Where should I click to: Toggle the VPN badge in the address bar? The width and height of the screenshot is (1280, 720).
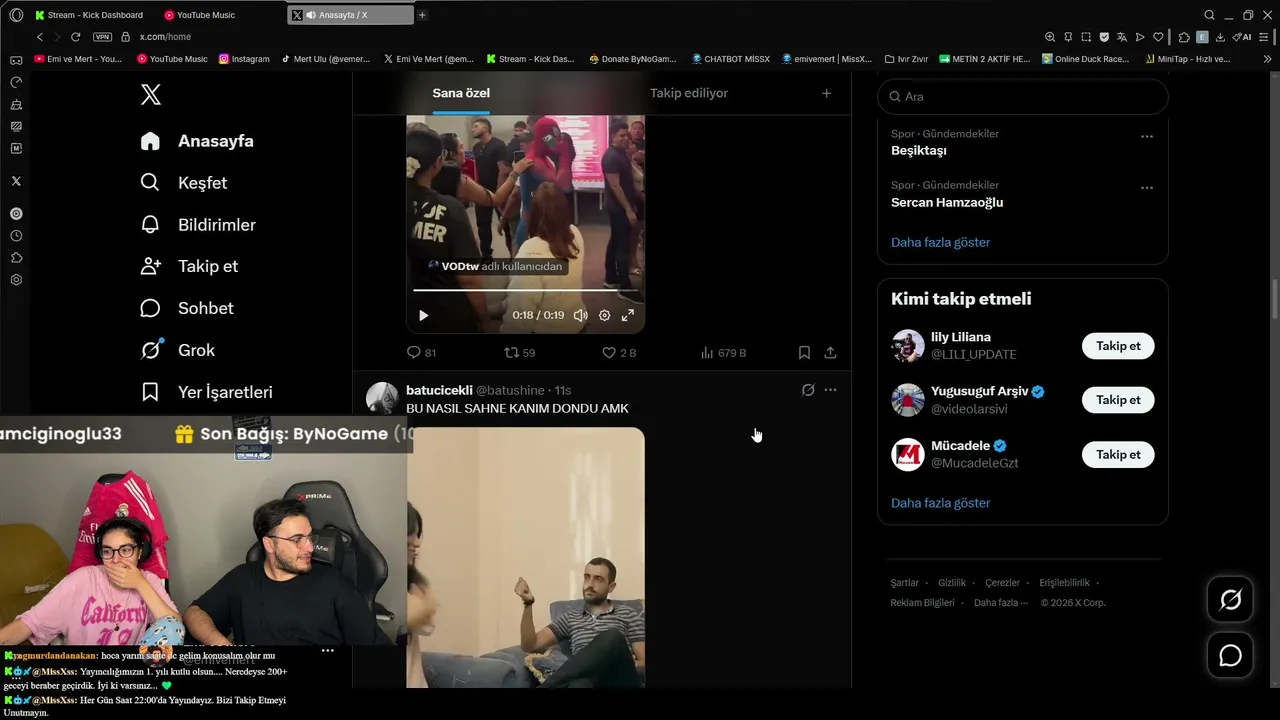tap(102, 37)
